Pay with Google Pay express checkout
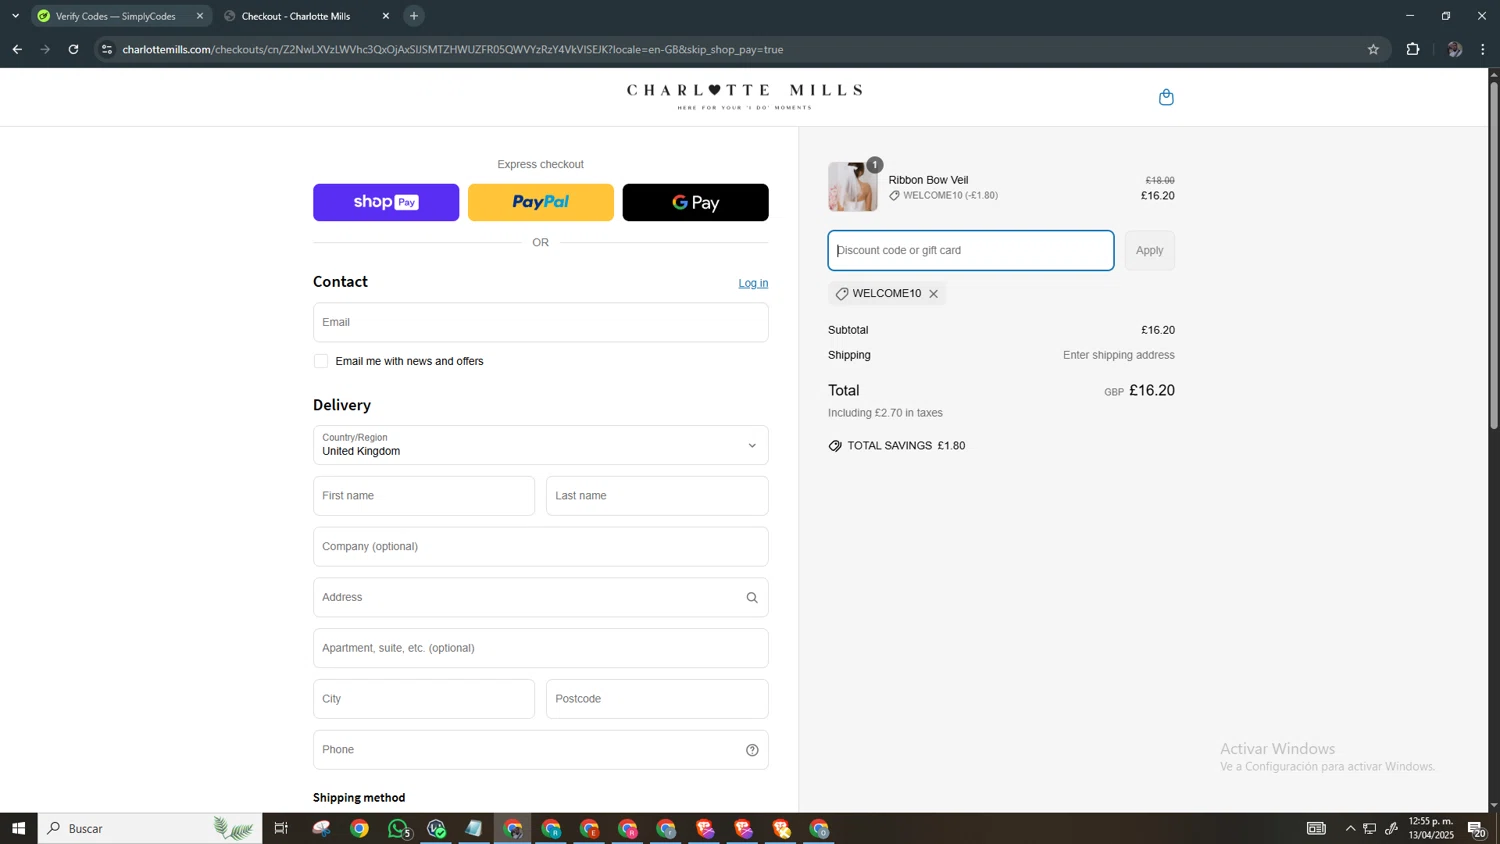1500x844 pixels. coord(696,203)
